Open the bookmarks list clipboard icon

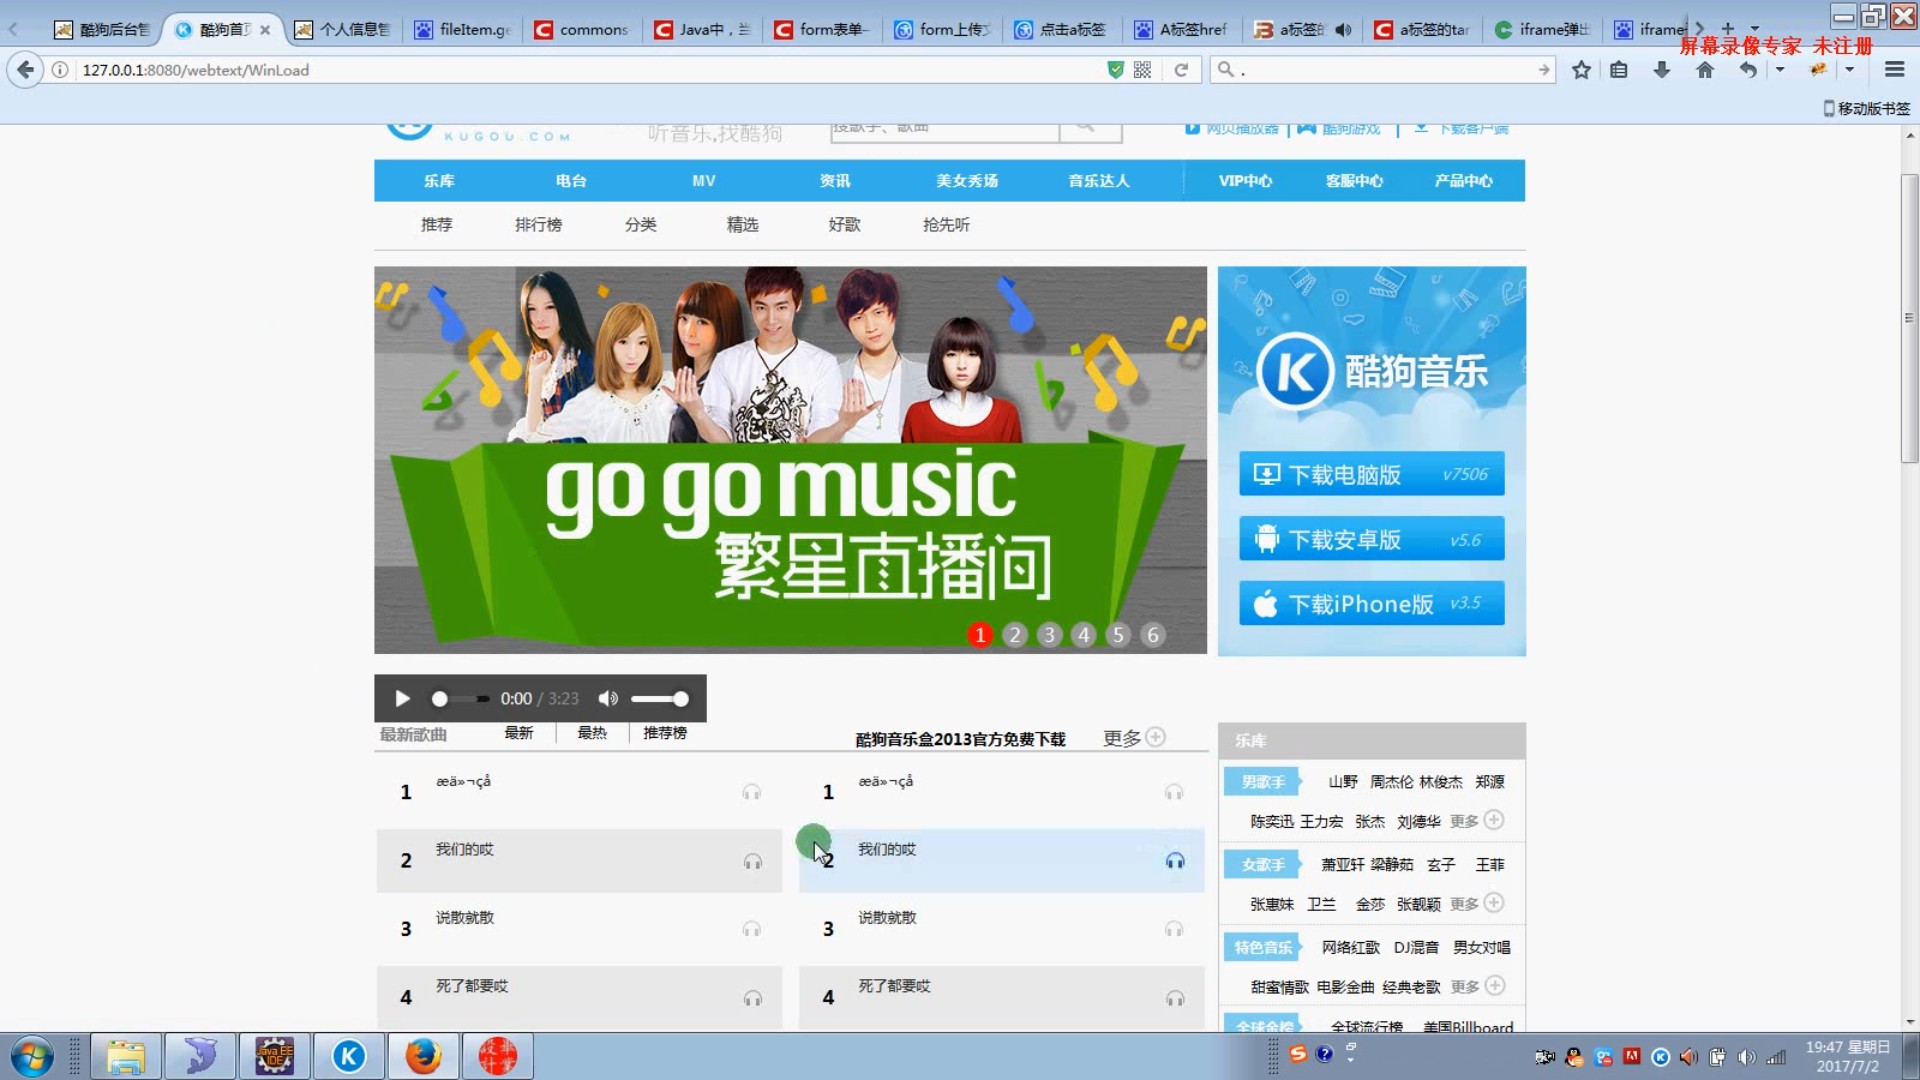click(1619, 70)
